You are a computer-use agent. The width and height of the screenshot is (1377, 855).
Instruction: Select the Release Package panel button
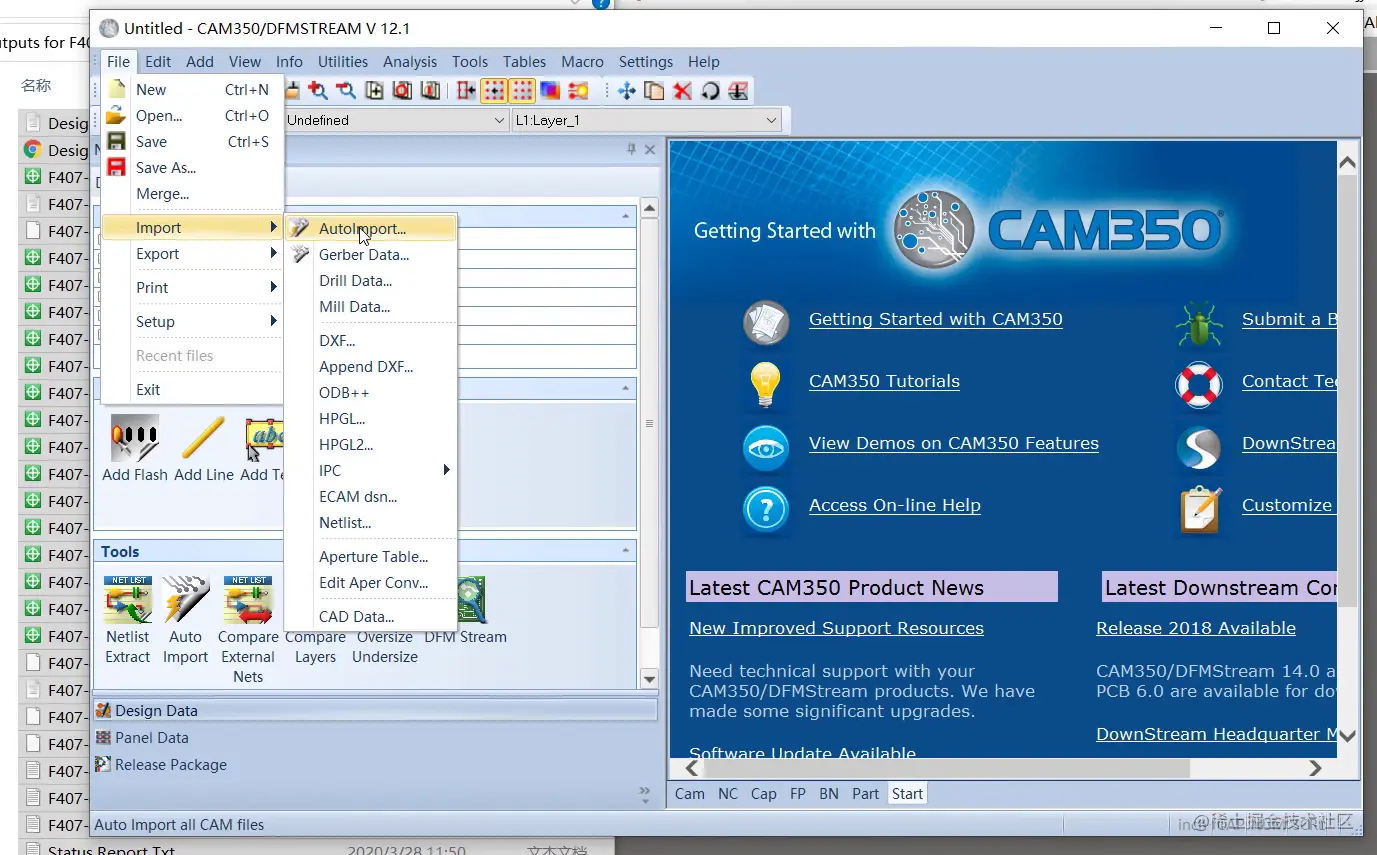(374, 764)
